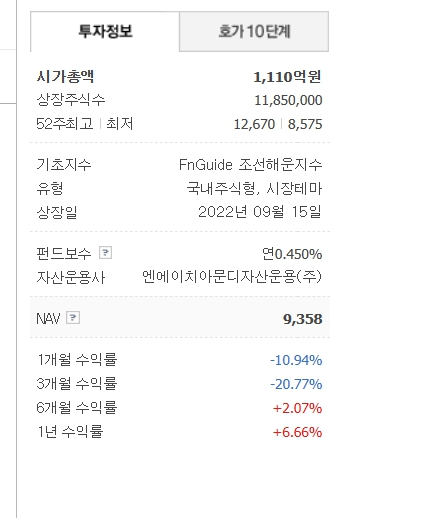
Task: Click the 3개월 수익률 value -20.77%
Action: pos(296,384)
